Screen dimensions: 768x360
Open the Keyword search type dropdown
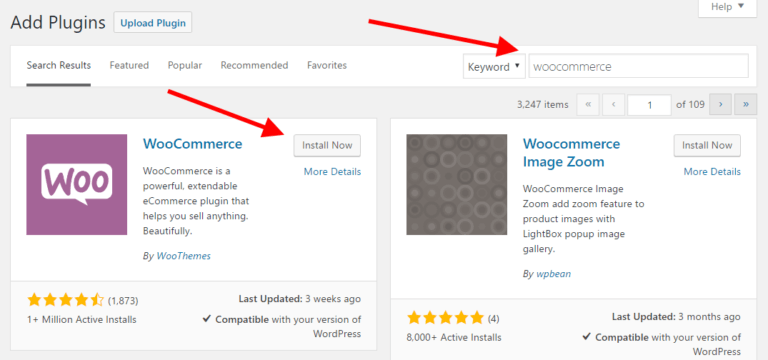click(494, 66)
